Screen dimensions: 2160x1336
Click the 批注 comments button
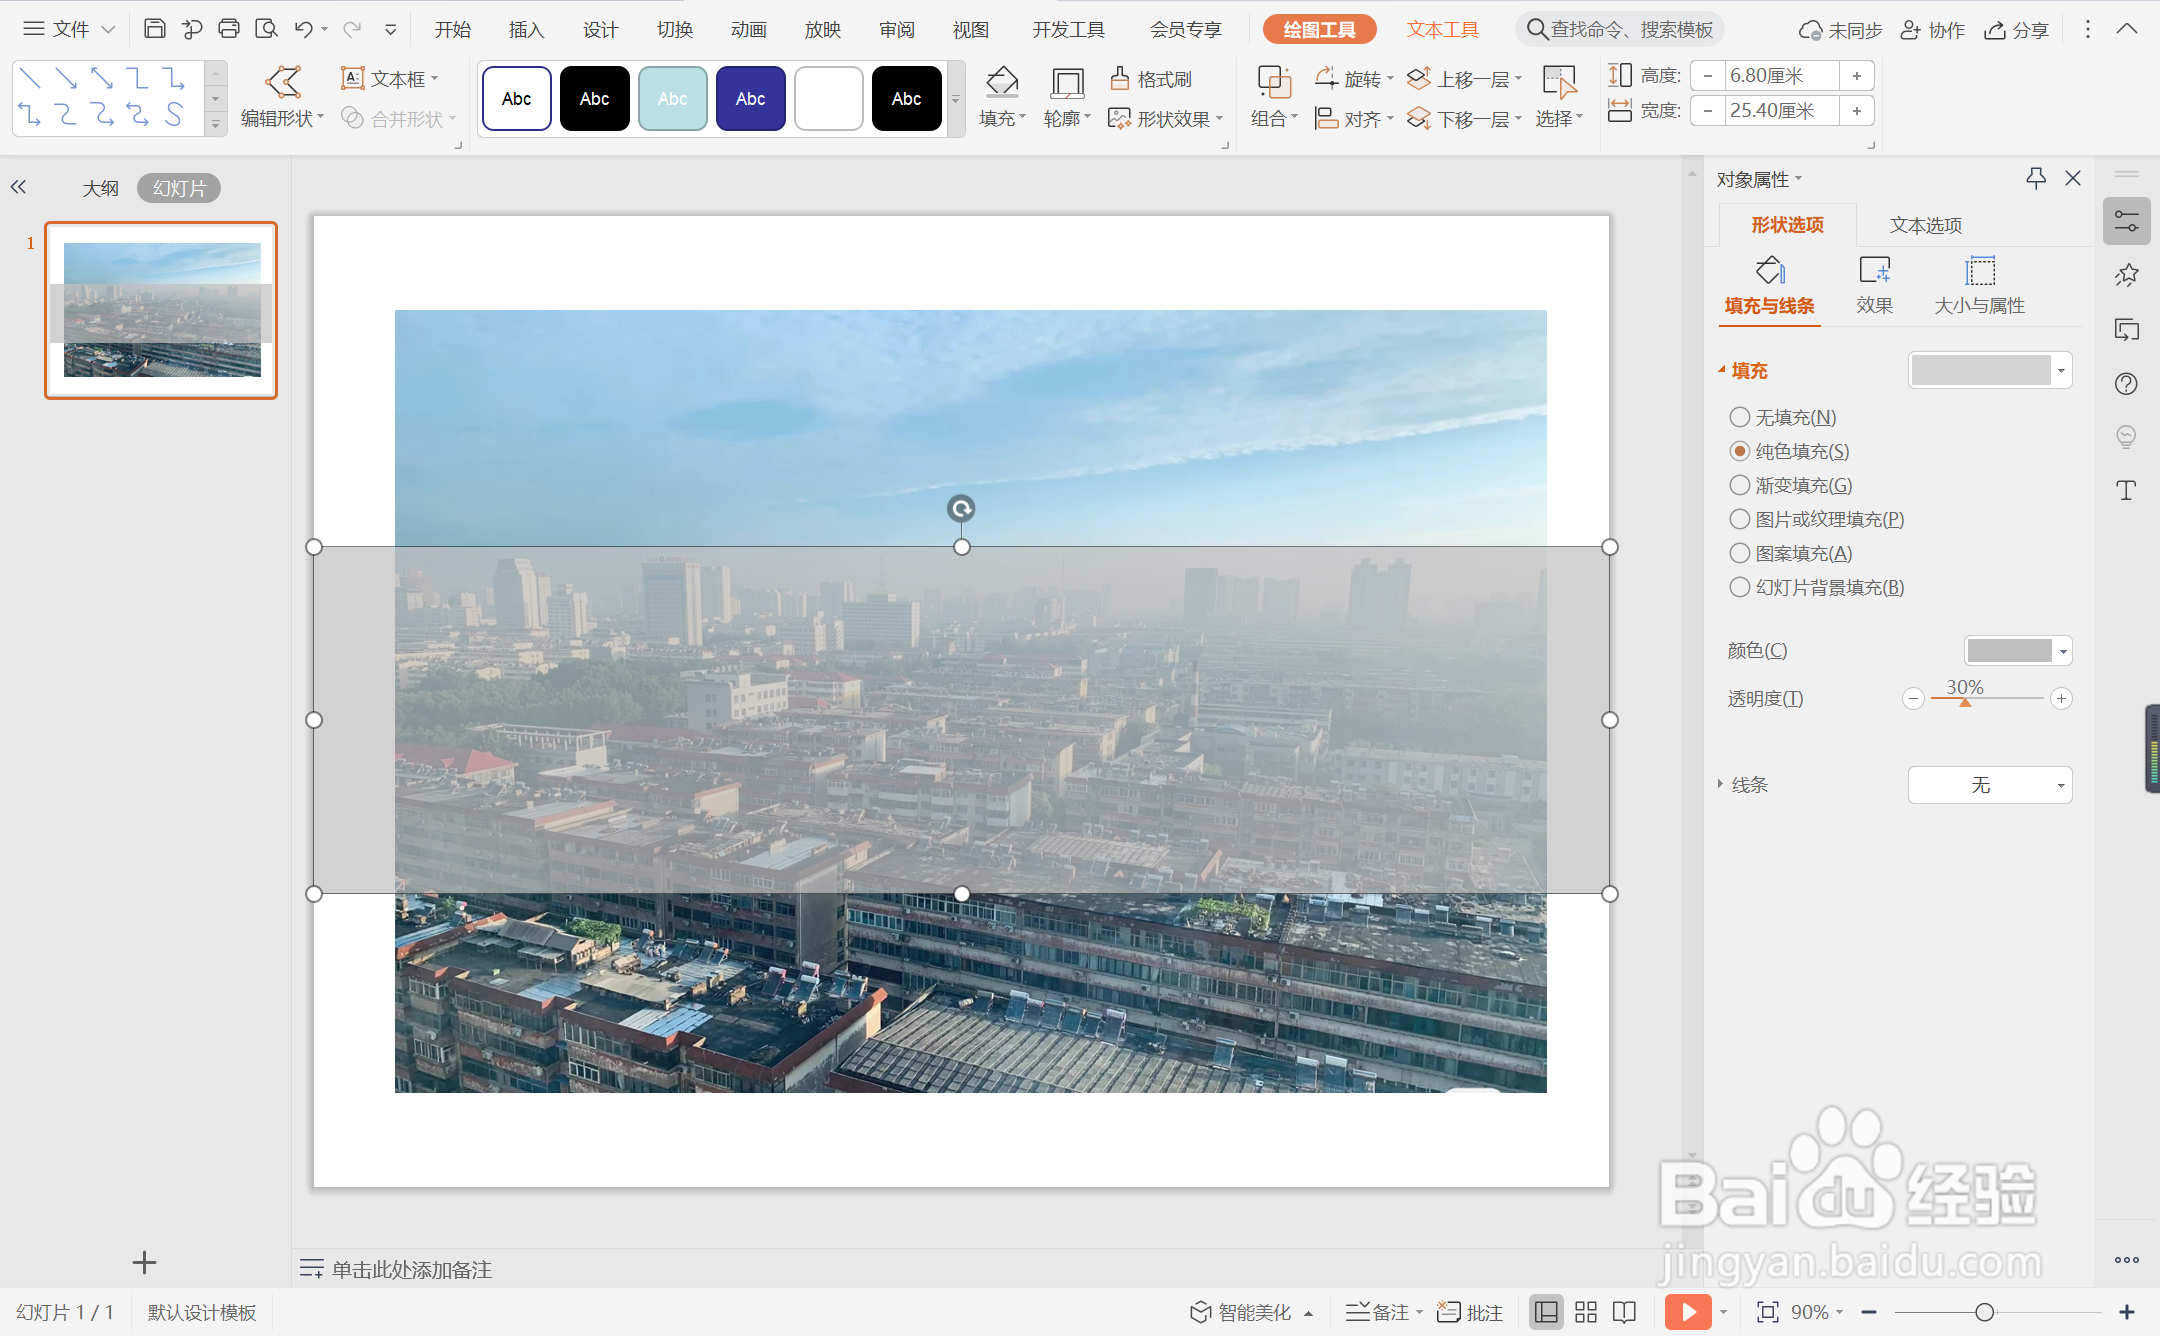(x=1470, y=1312)
